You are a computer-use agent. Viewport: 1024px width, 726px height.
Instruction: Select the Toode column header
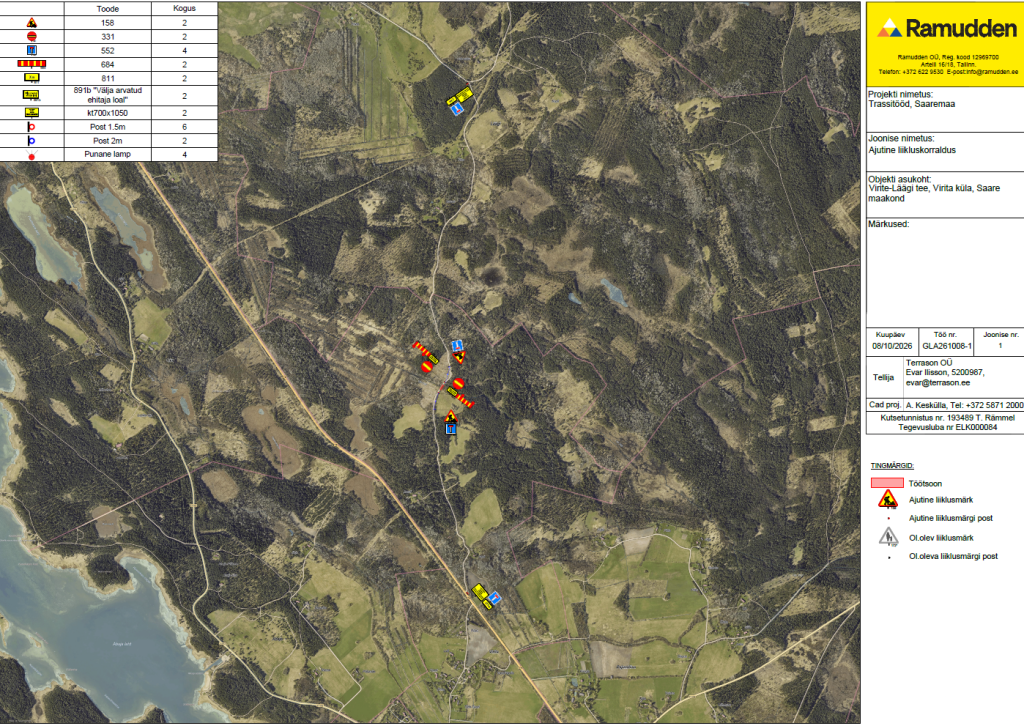tap(108, 8)
